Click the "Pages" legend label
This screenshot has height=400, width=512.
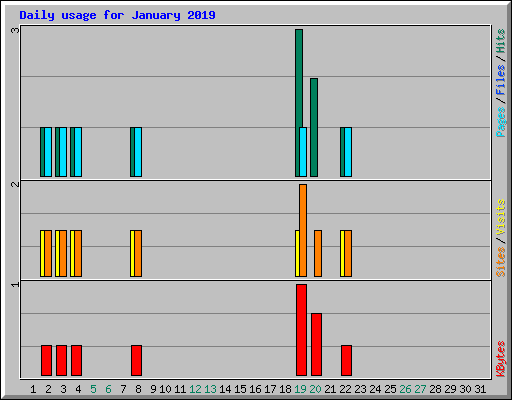[x=500, y=122]
